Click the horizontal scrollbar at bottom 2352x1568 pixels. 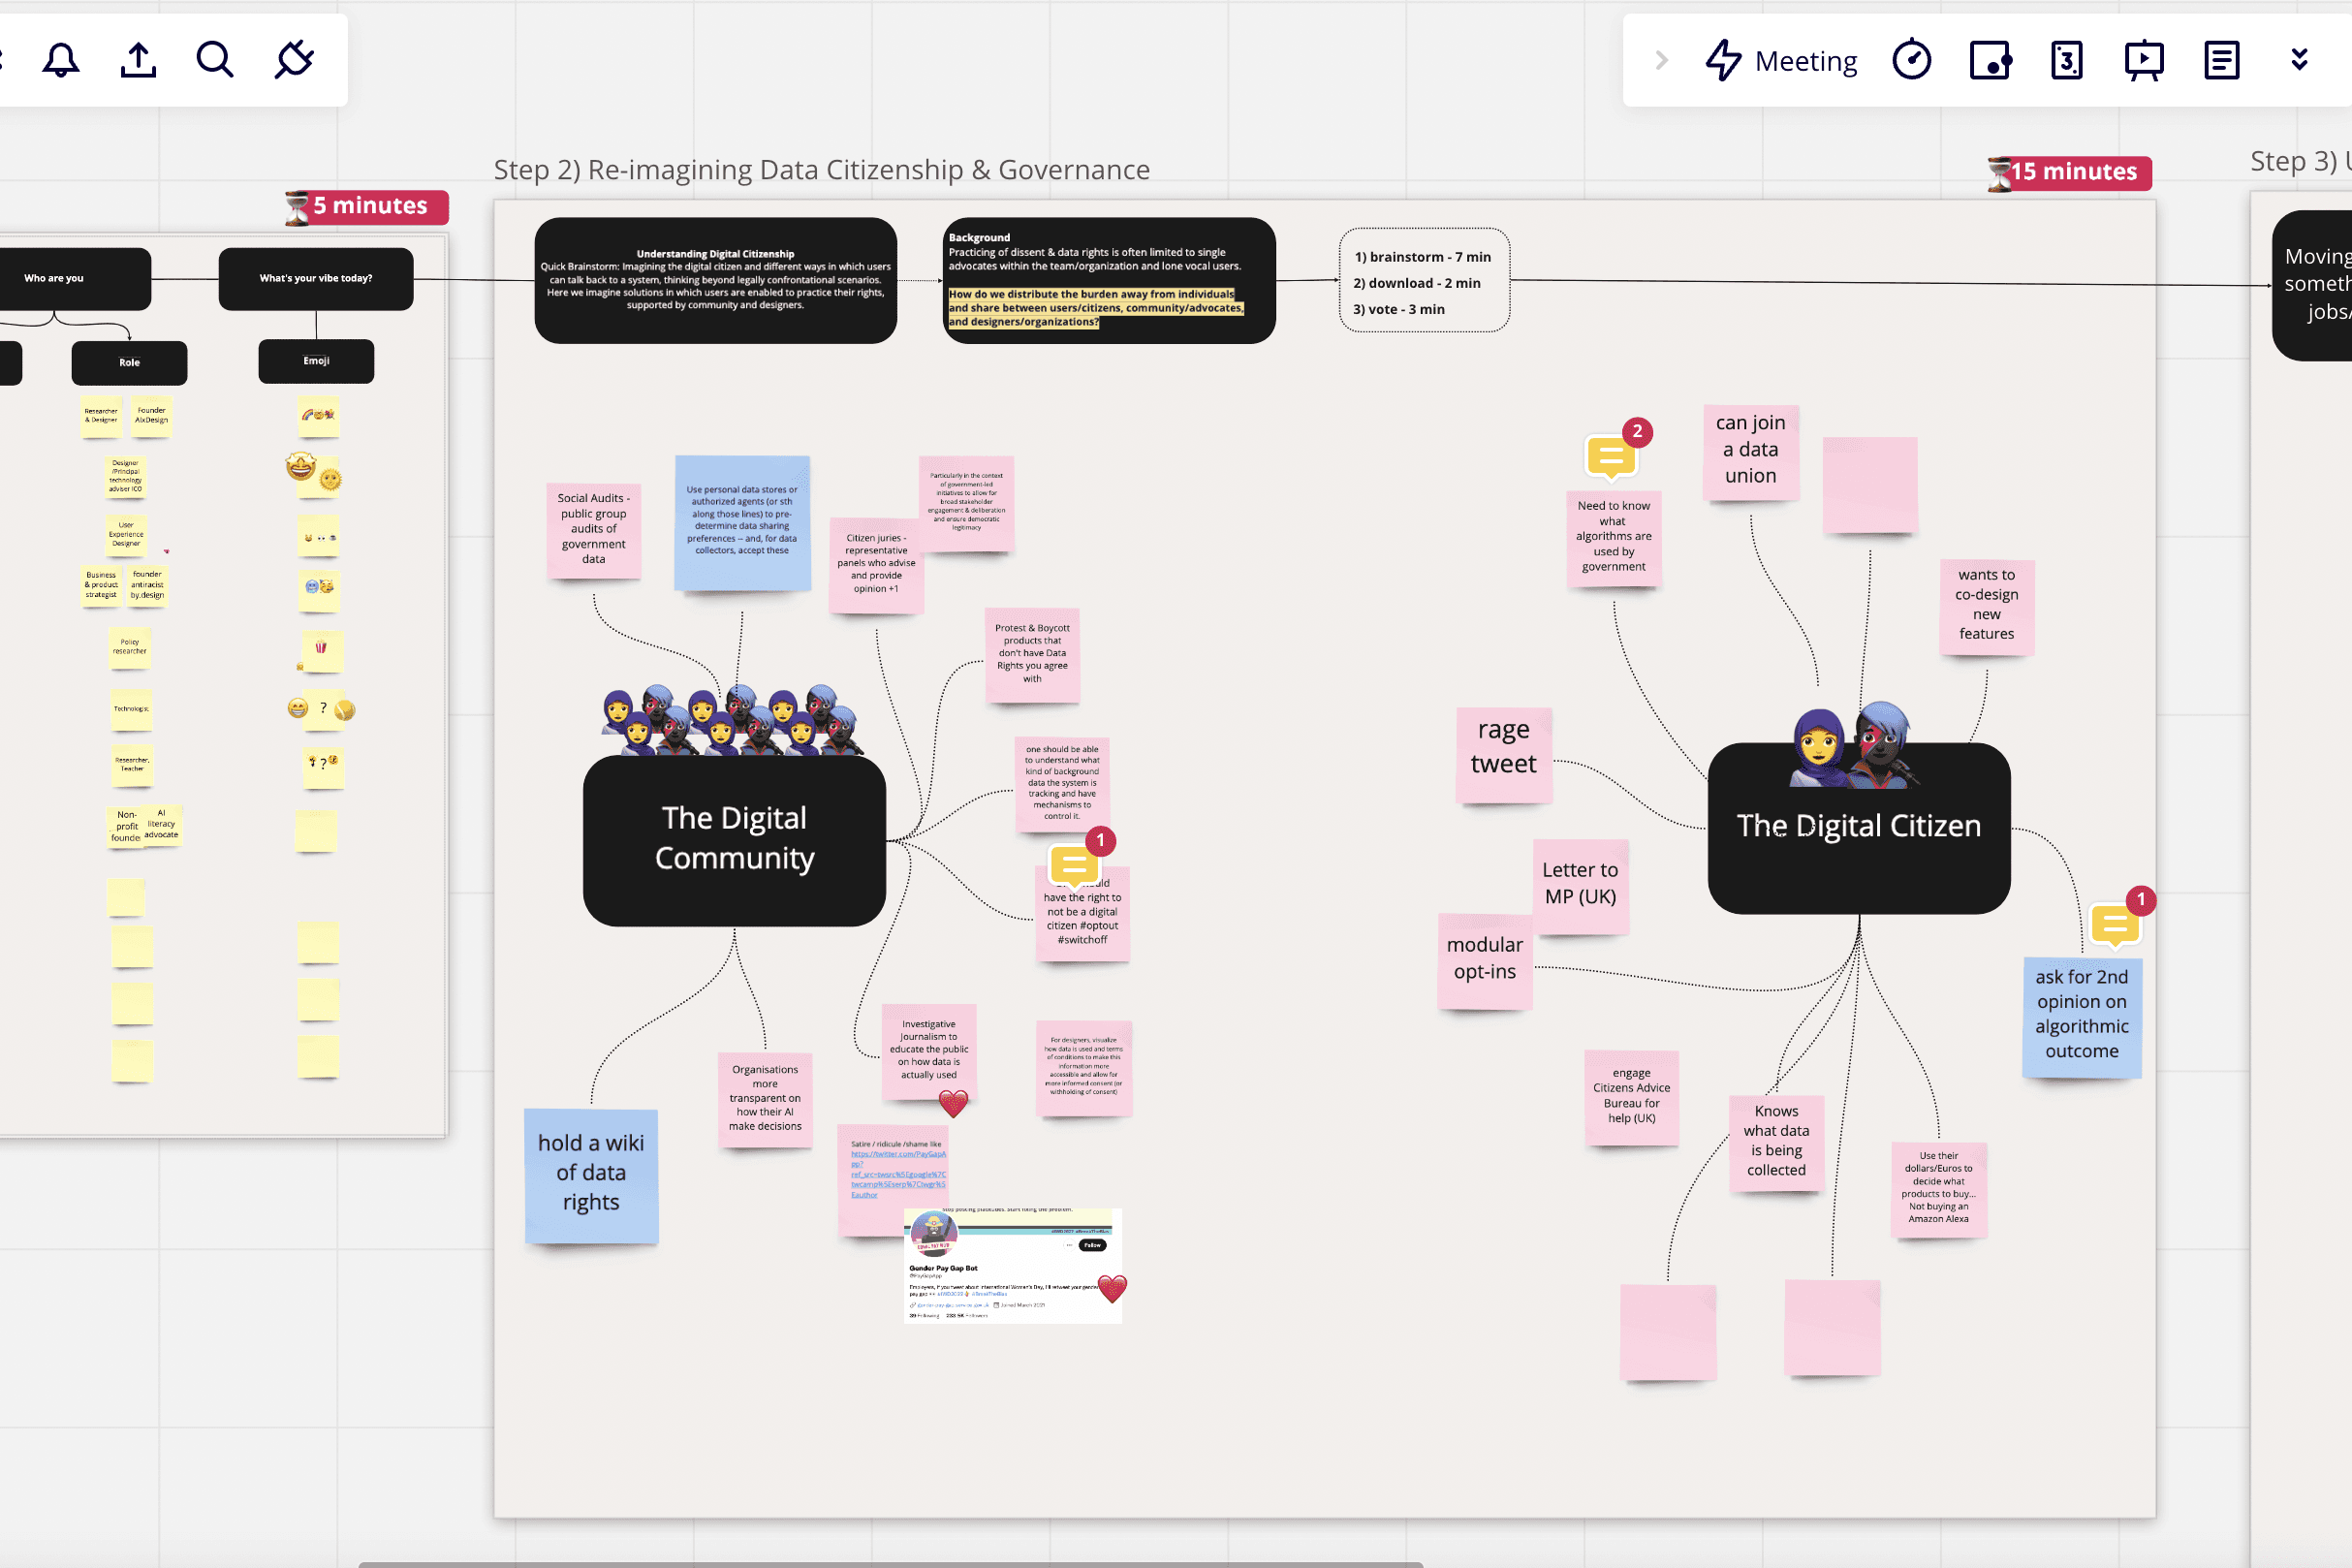point(890,1563)
